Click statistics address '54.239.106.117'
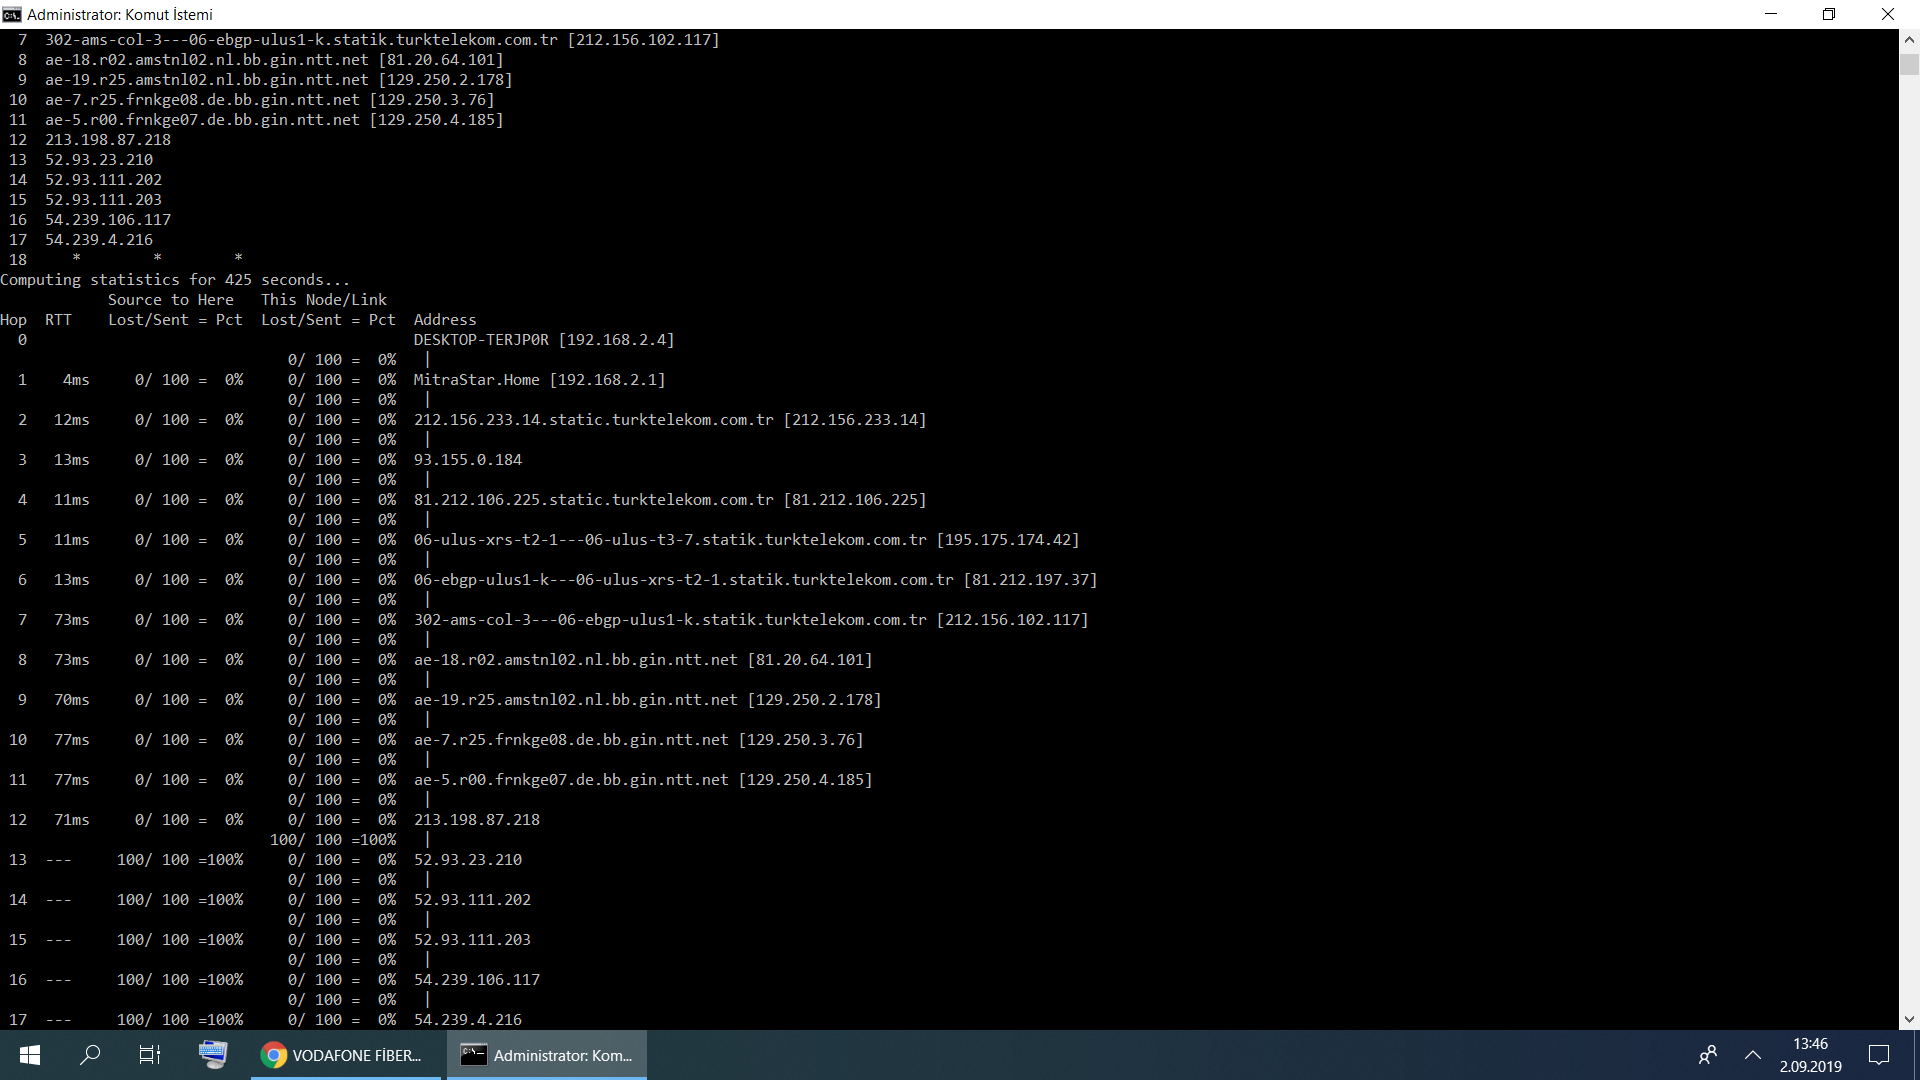The image size is (1920, 1080). coord(477,980)
